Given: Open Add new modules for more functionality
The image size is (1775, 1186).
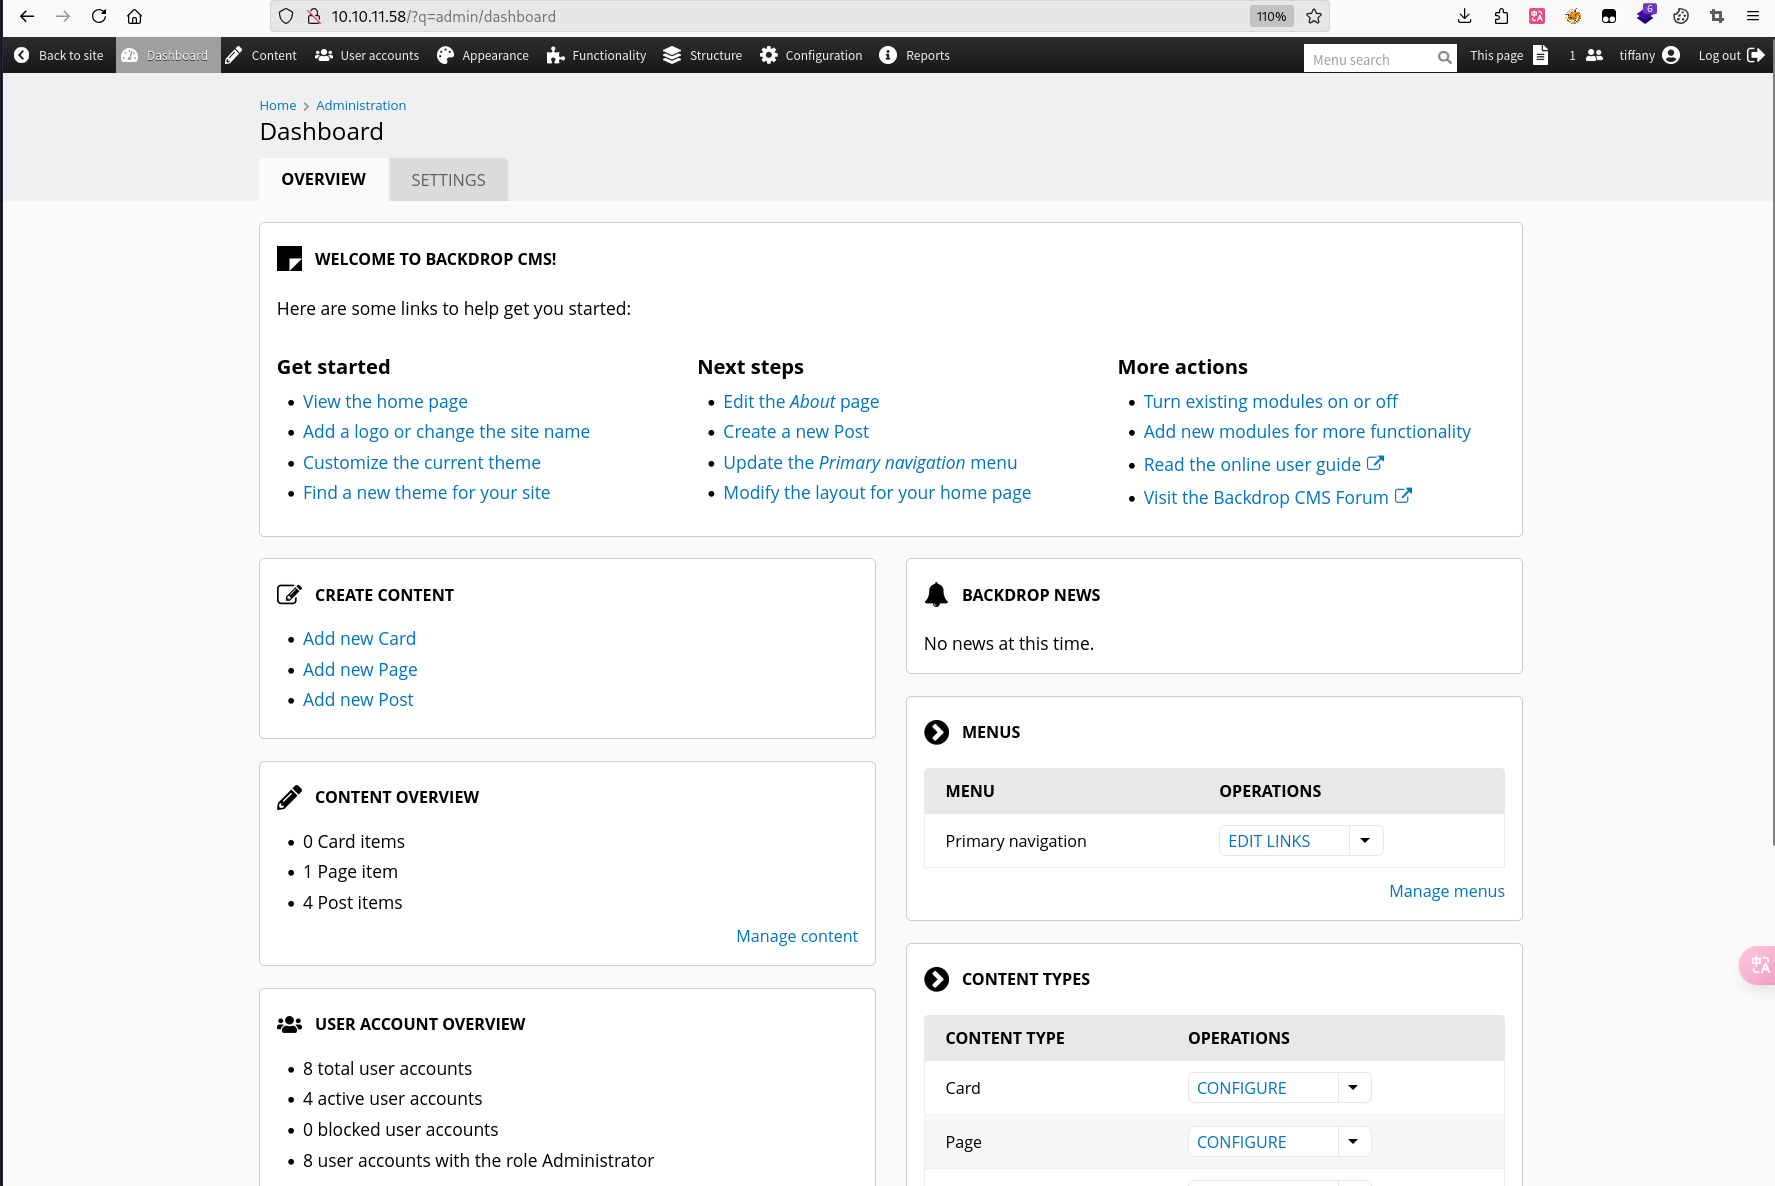Looking at the screenshot, I should [x=1307, y=431].
